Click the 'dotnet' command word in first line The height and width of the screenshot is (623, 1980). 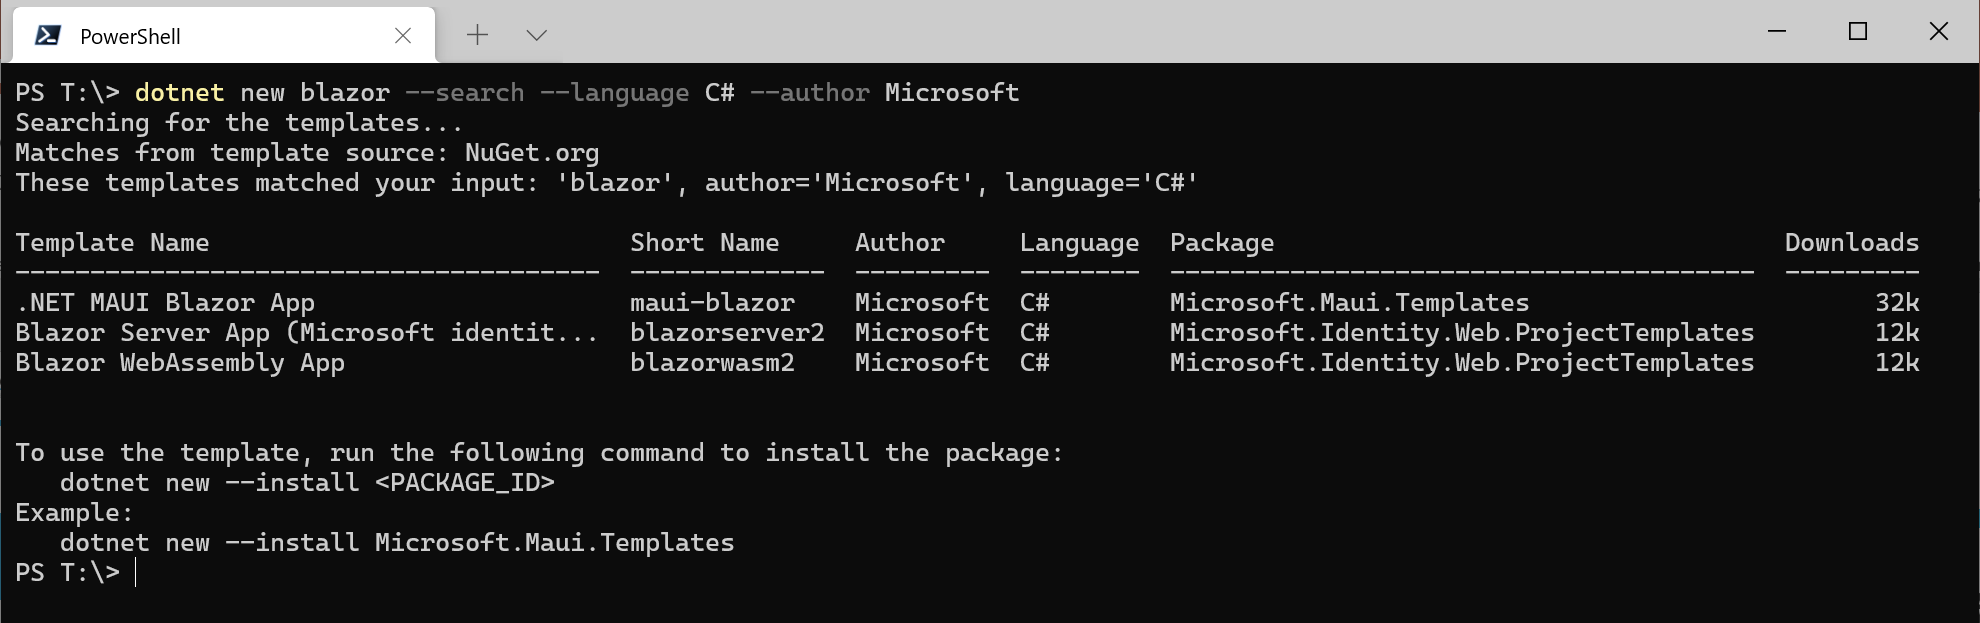pos(179,93)
